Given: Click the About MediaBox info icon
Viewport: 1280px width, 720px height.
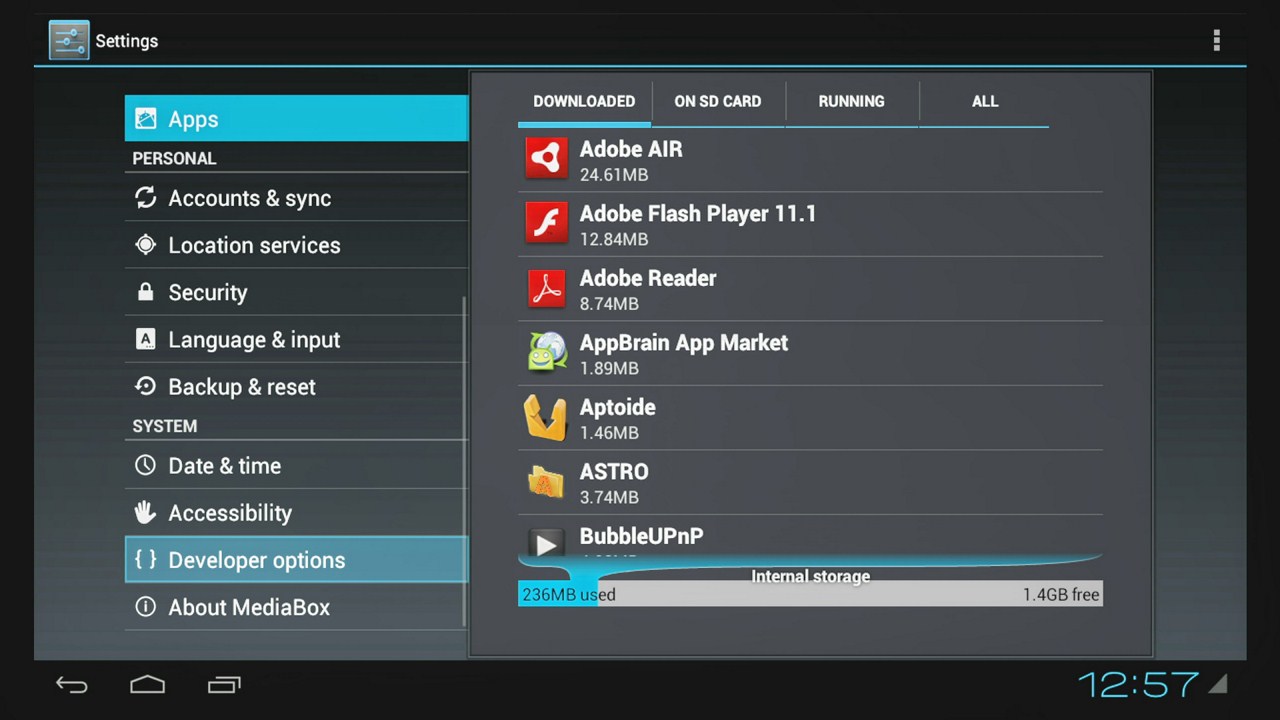Looking at the screenshot, I should (146, 607).
